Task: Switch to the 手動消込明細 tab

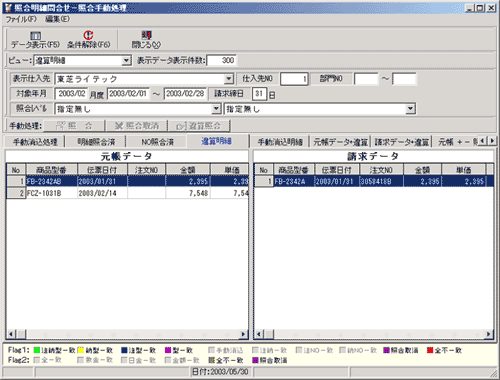Action: pyautogui.click(x=280, y=142)
